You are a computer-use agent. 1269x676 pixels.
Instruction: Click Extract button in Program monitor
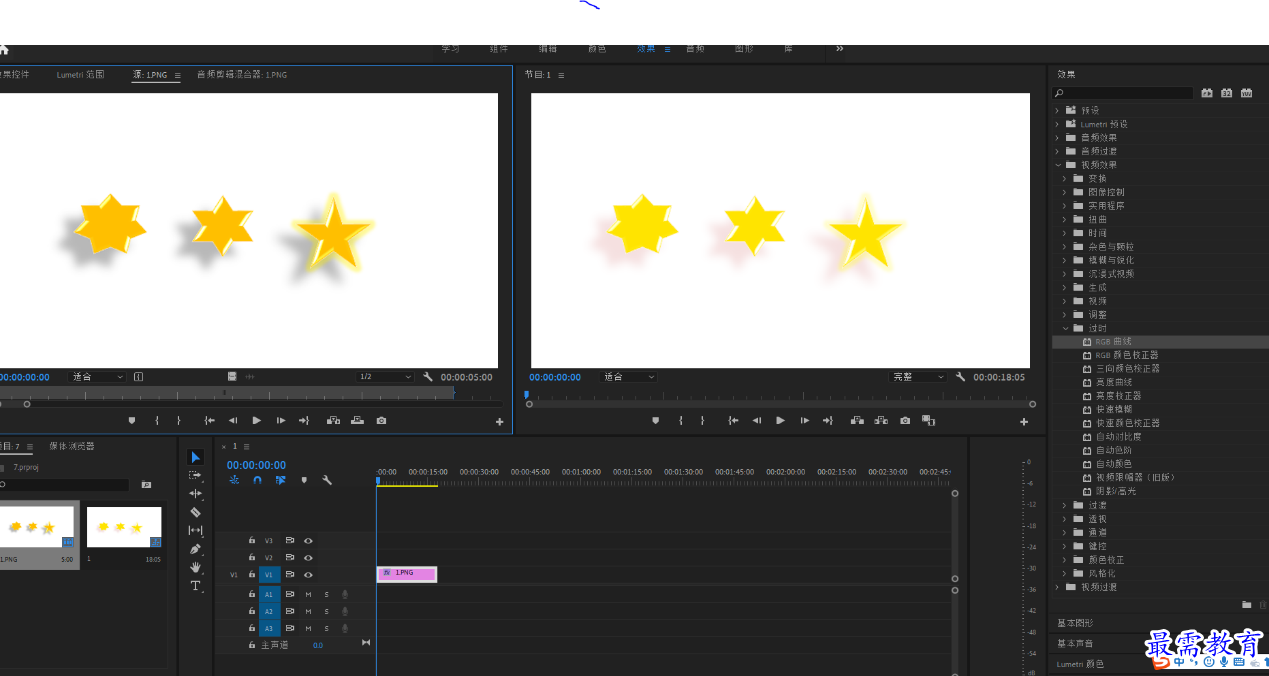tap(881, 421)
